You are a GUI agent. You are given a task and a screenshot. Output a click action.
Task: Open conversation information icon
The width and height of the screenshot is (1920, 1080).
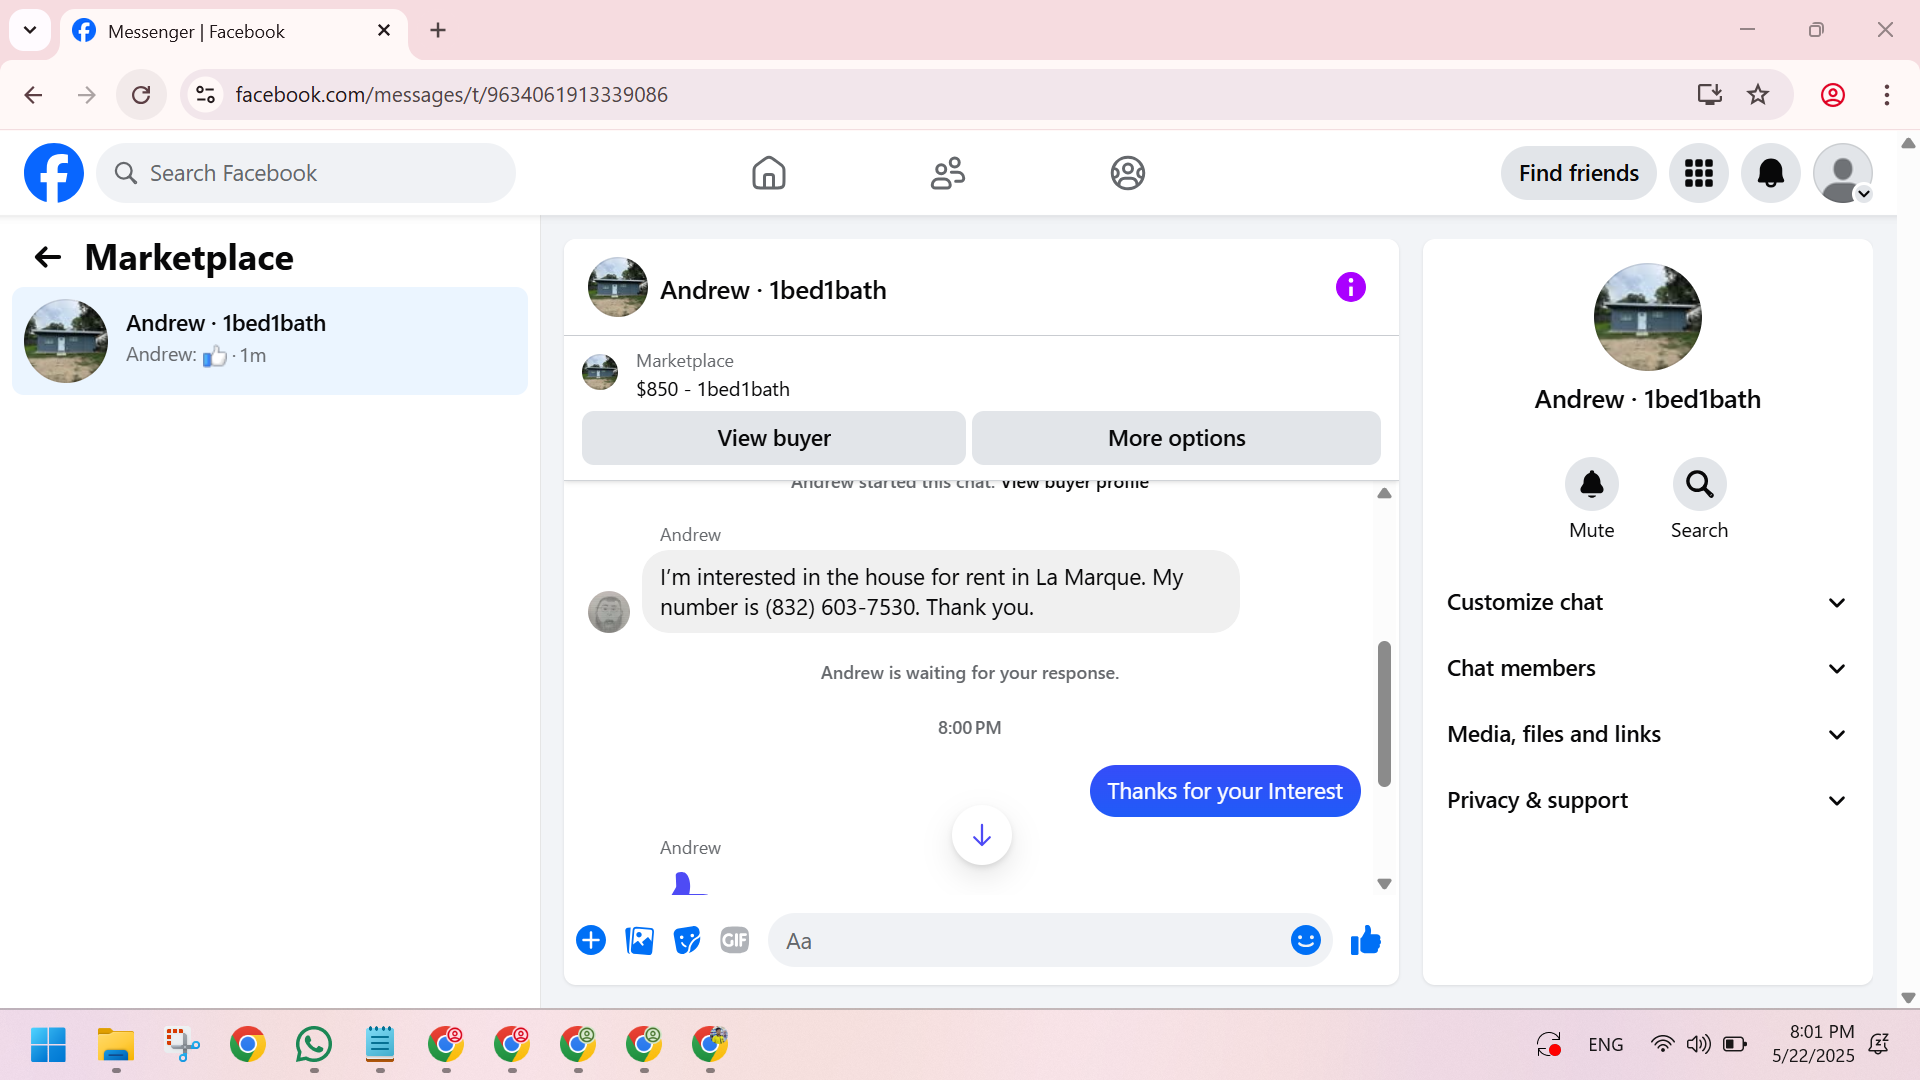(1350, 288)
